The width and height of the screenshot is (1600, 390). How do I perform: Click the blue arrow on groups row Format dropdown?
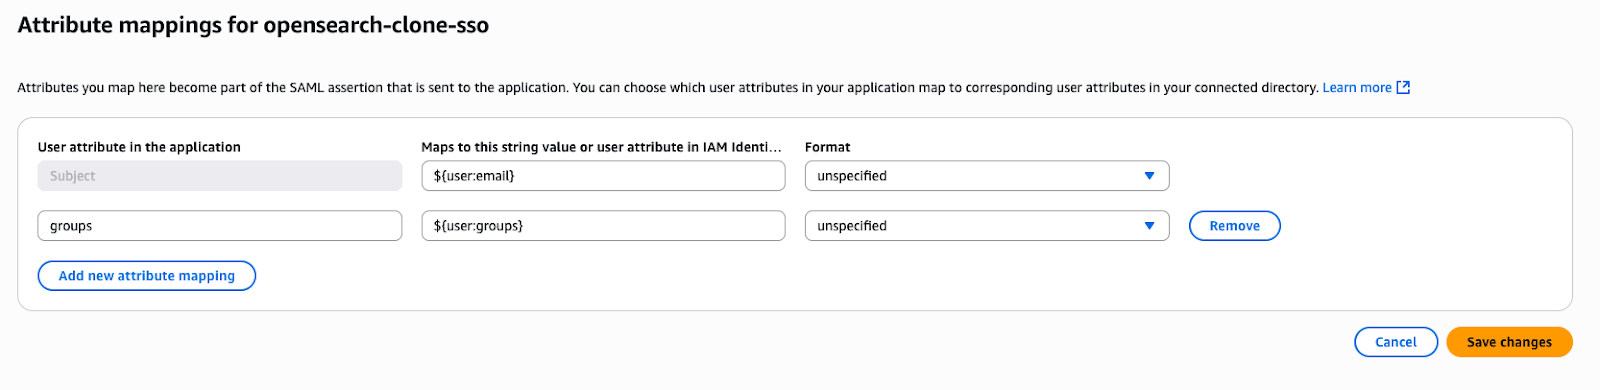coord(1149,226)
